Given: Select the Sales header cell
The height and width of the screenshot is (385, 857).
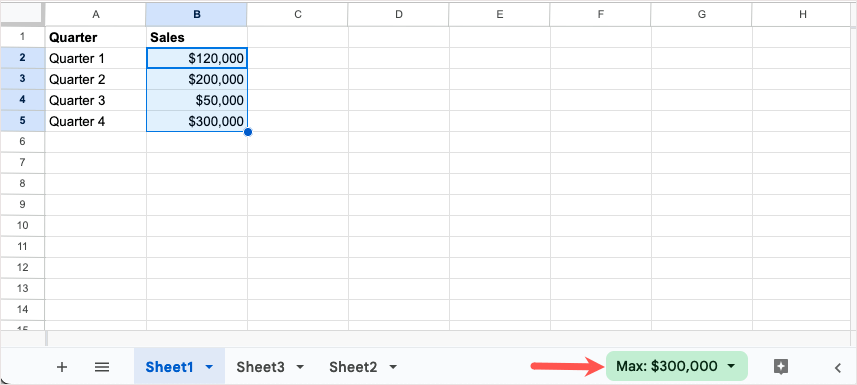Looking at the screenshot, I should 197,37.
